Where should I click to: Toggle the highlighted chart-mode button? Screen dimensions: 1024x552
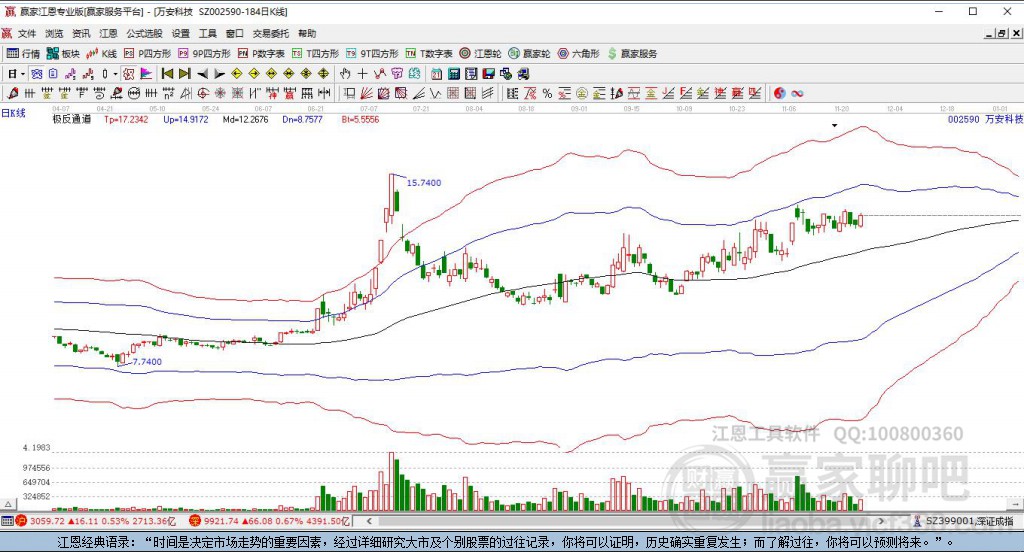click(x=37, y=74)
